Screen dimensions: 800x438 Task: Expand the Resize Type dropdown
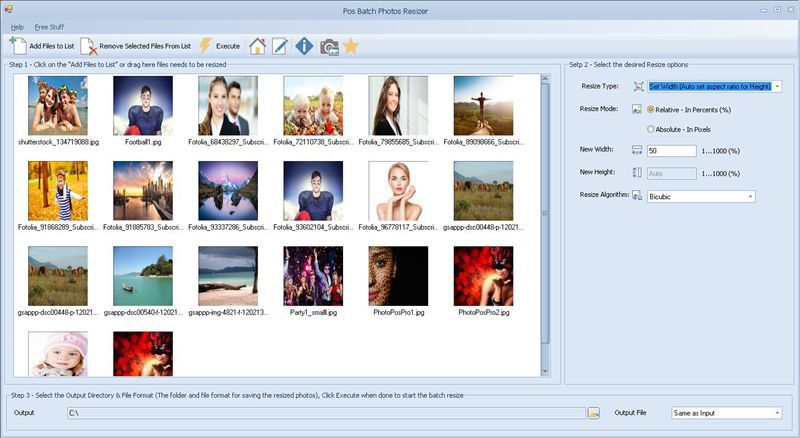pyautogui.click(x=777, y=87)
